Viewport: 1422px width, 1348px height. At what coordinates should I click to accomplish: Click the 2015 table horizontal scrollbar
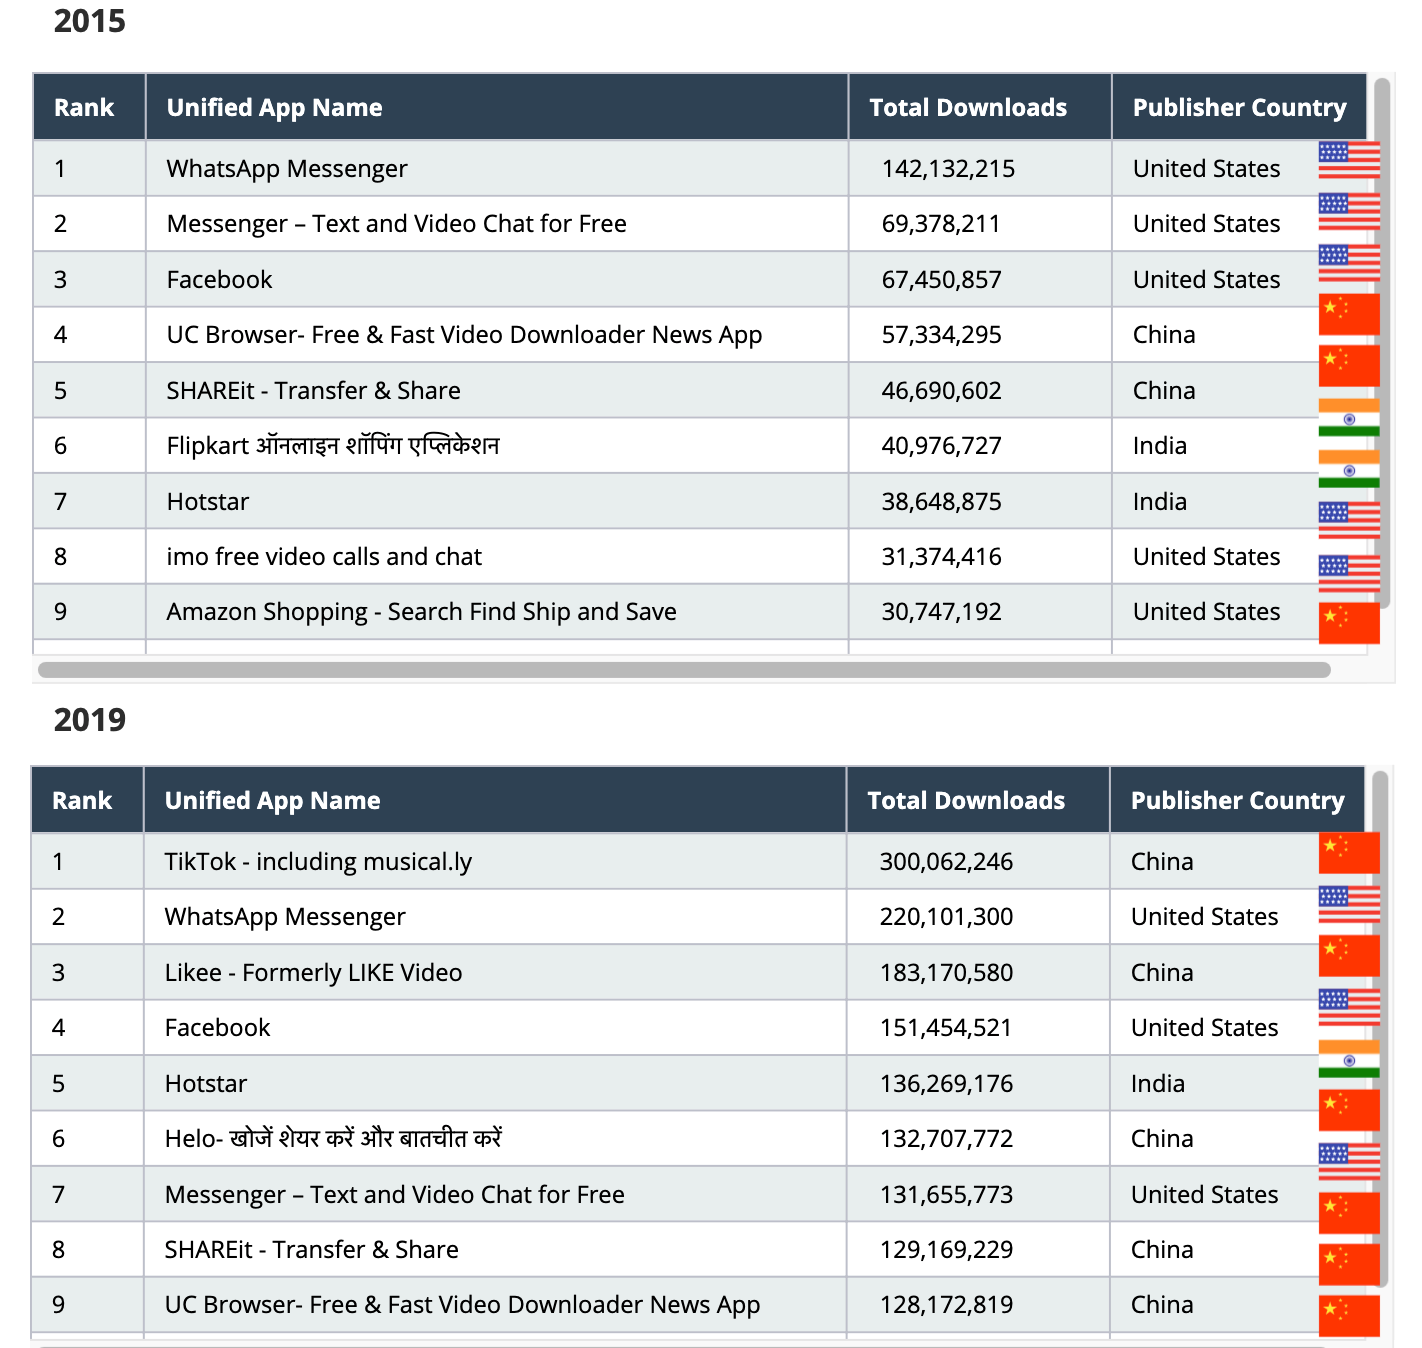(x=684, y=669)
